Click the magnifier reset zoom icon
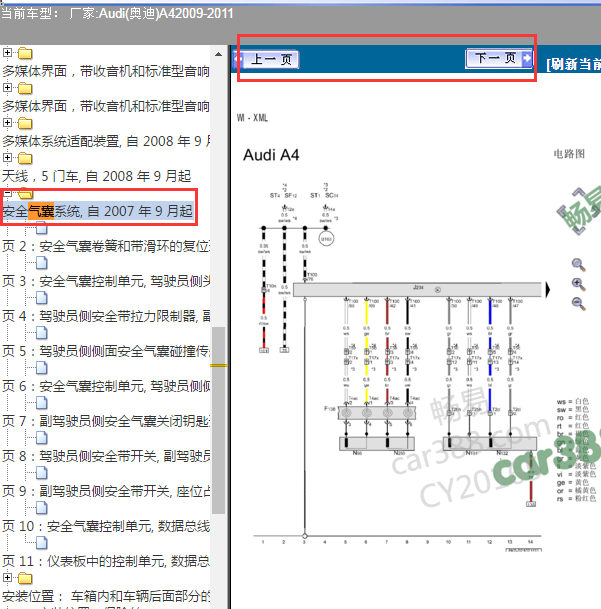601x609 pixels. point(578,265)
